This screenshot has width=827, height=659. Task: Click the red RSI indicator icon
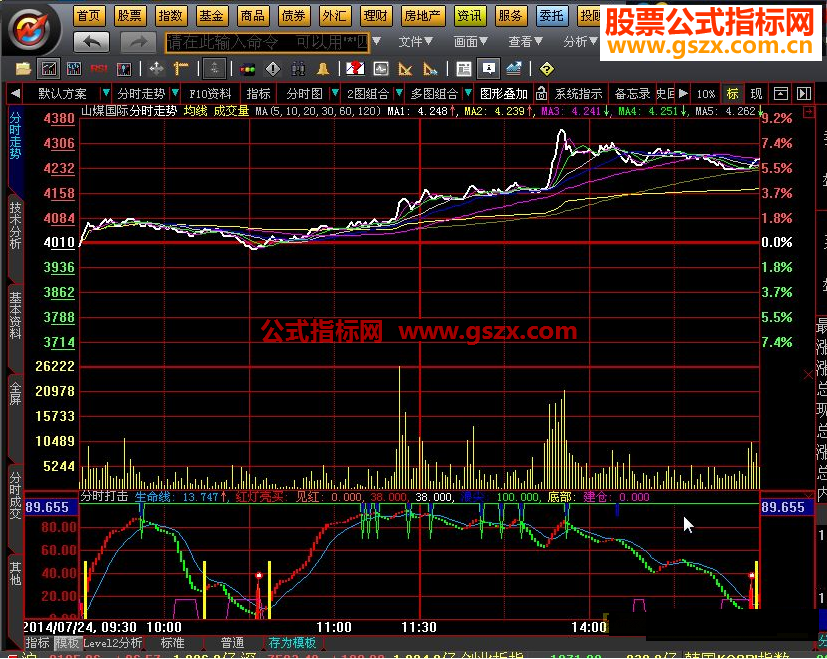point(99,69)
